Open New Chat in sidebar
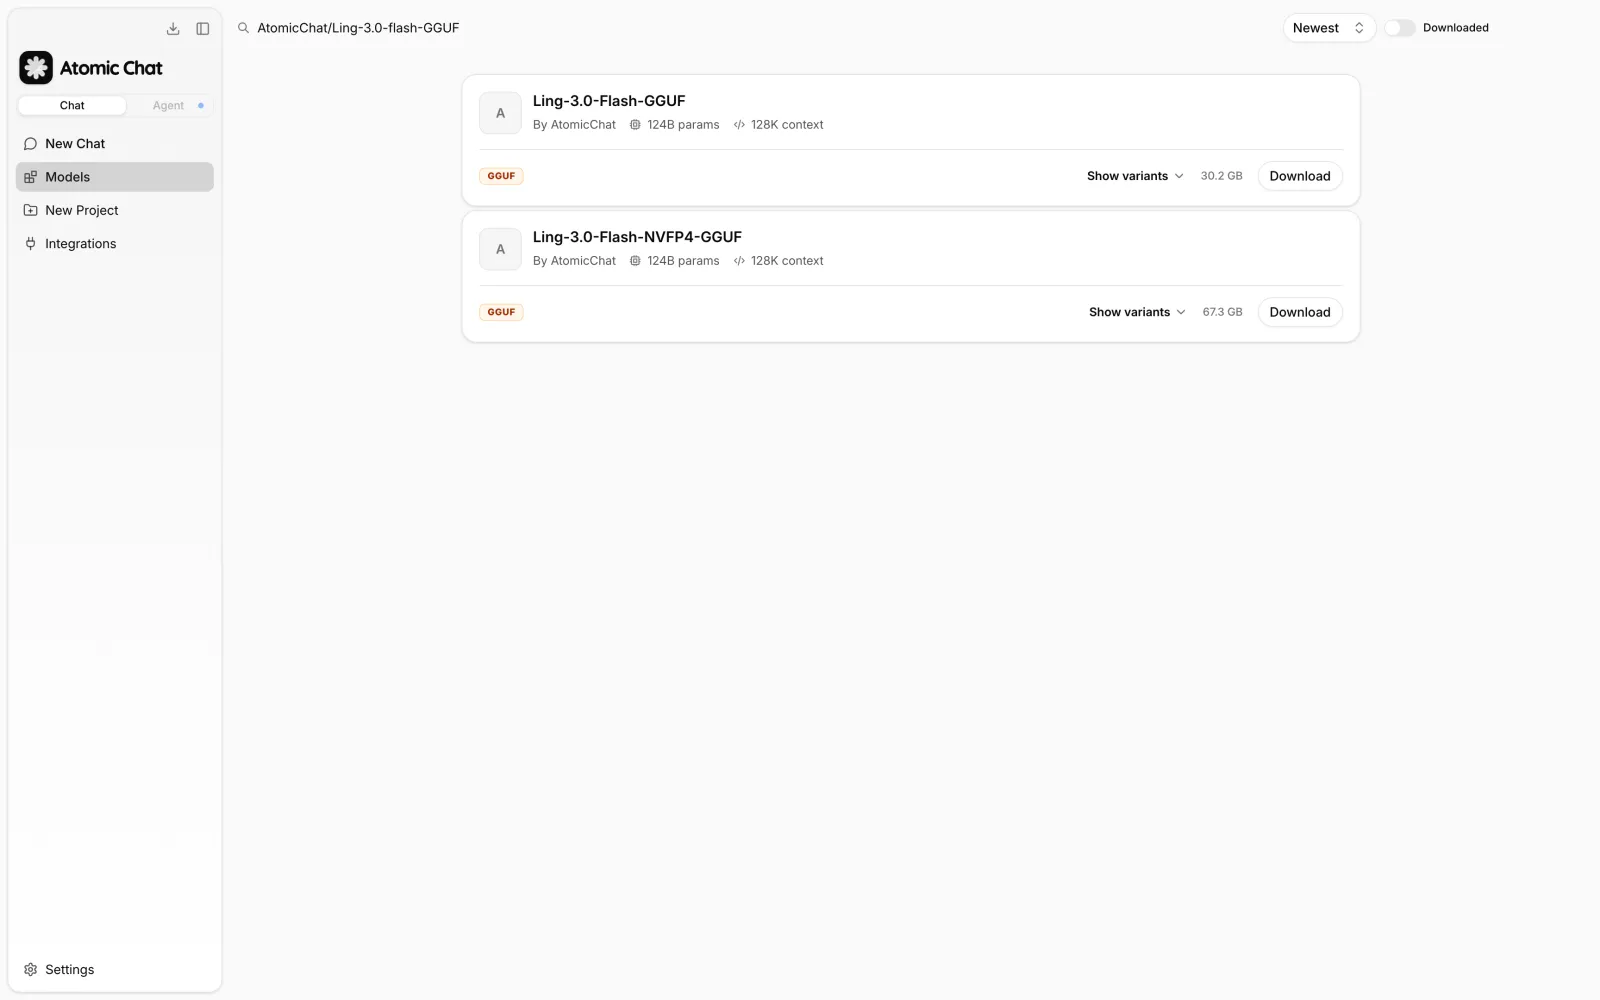The image size is (1600, 1000). tap(115, 144)
